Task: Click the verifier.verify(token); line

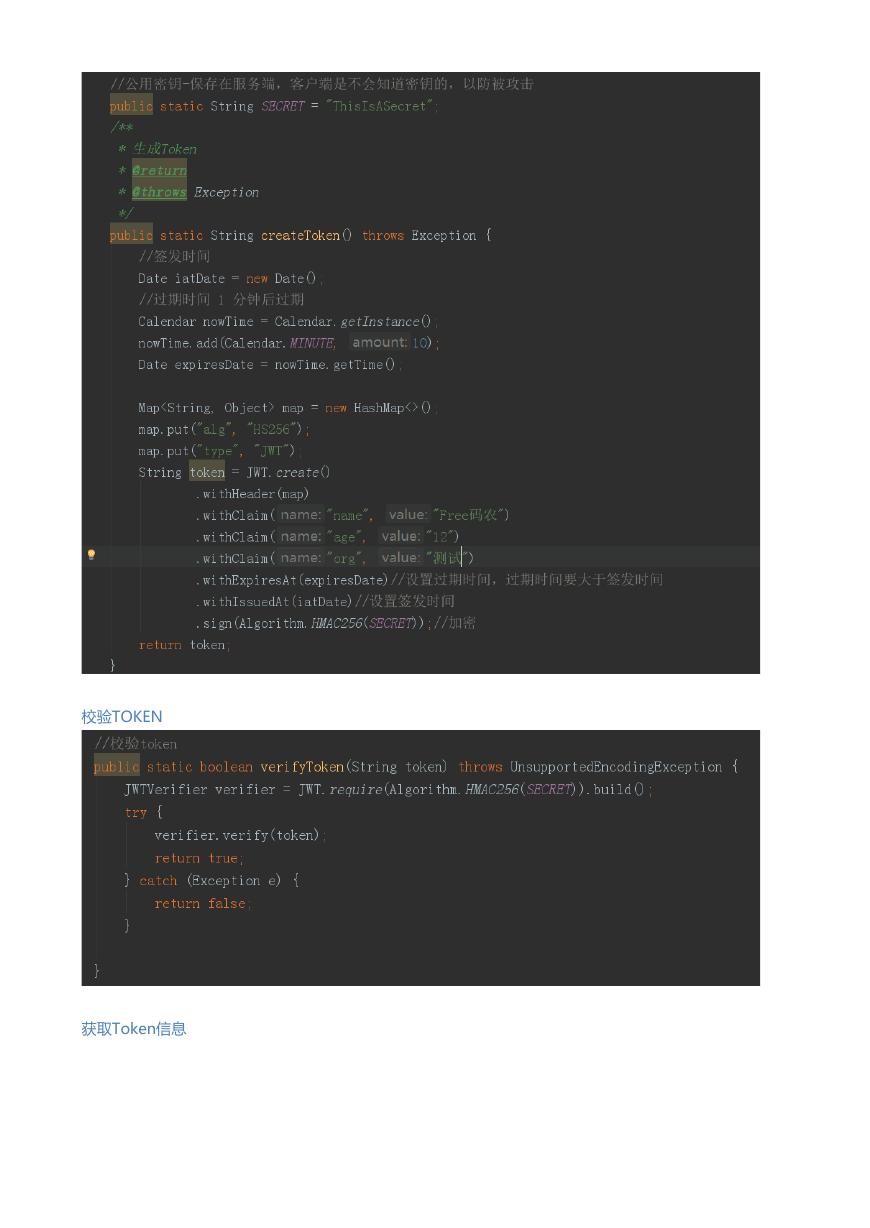Action: (241, 835)
